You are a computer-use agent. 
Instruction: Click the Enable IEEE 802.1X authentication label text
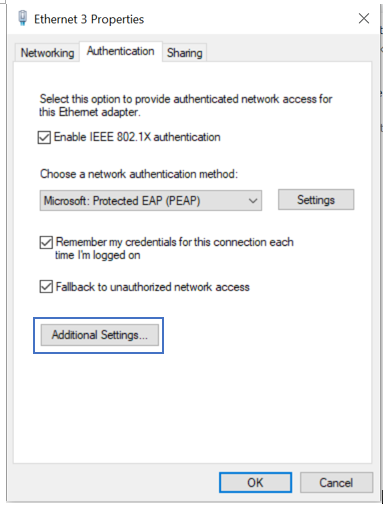137,137
